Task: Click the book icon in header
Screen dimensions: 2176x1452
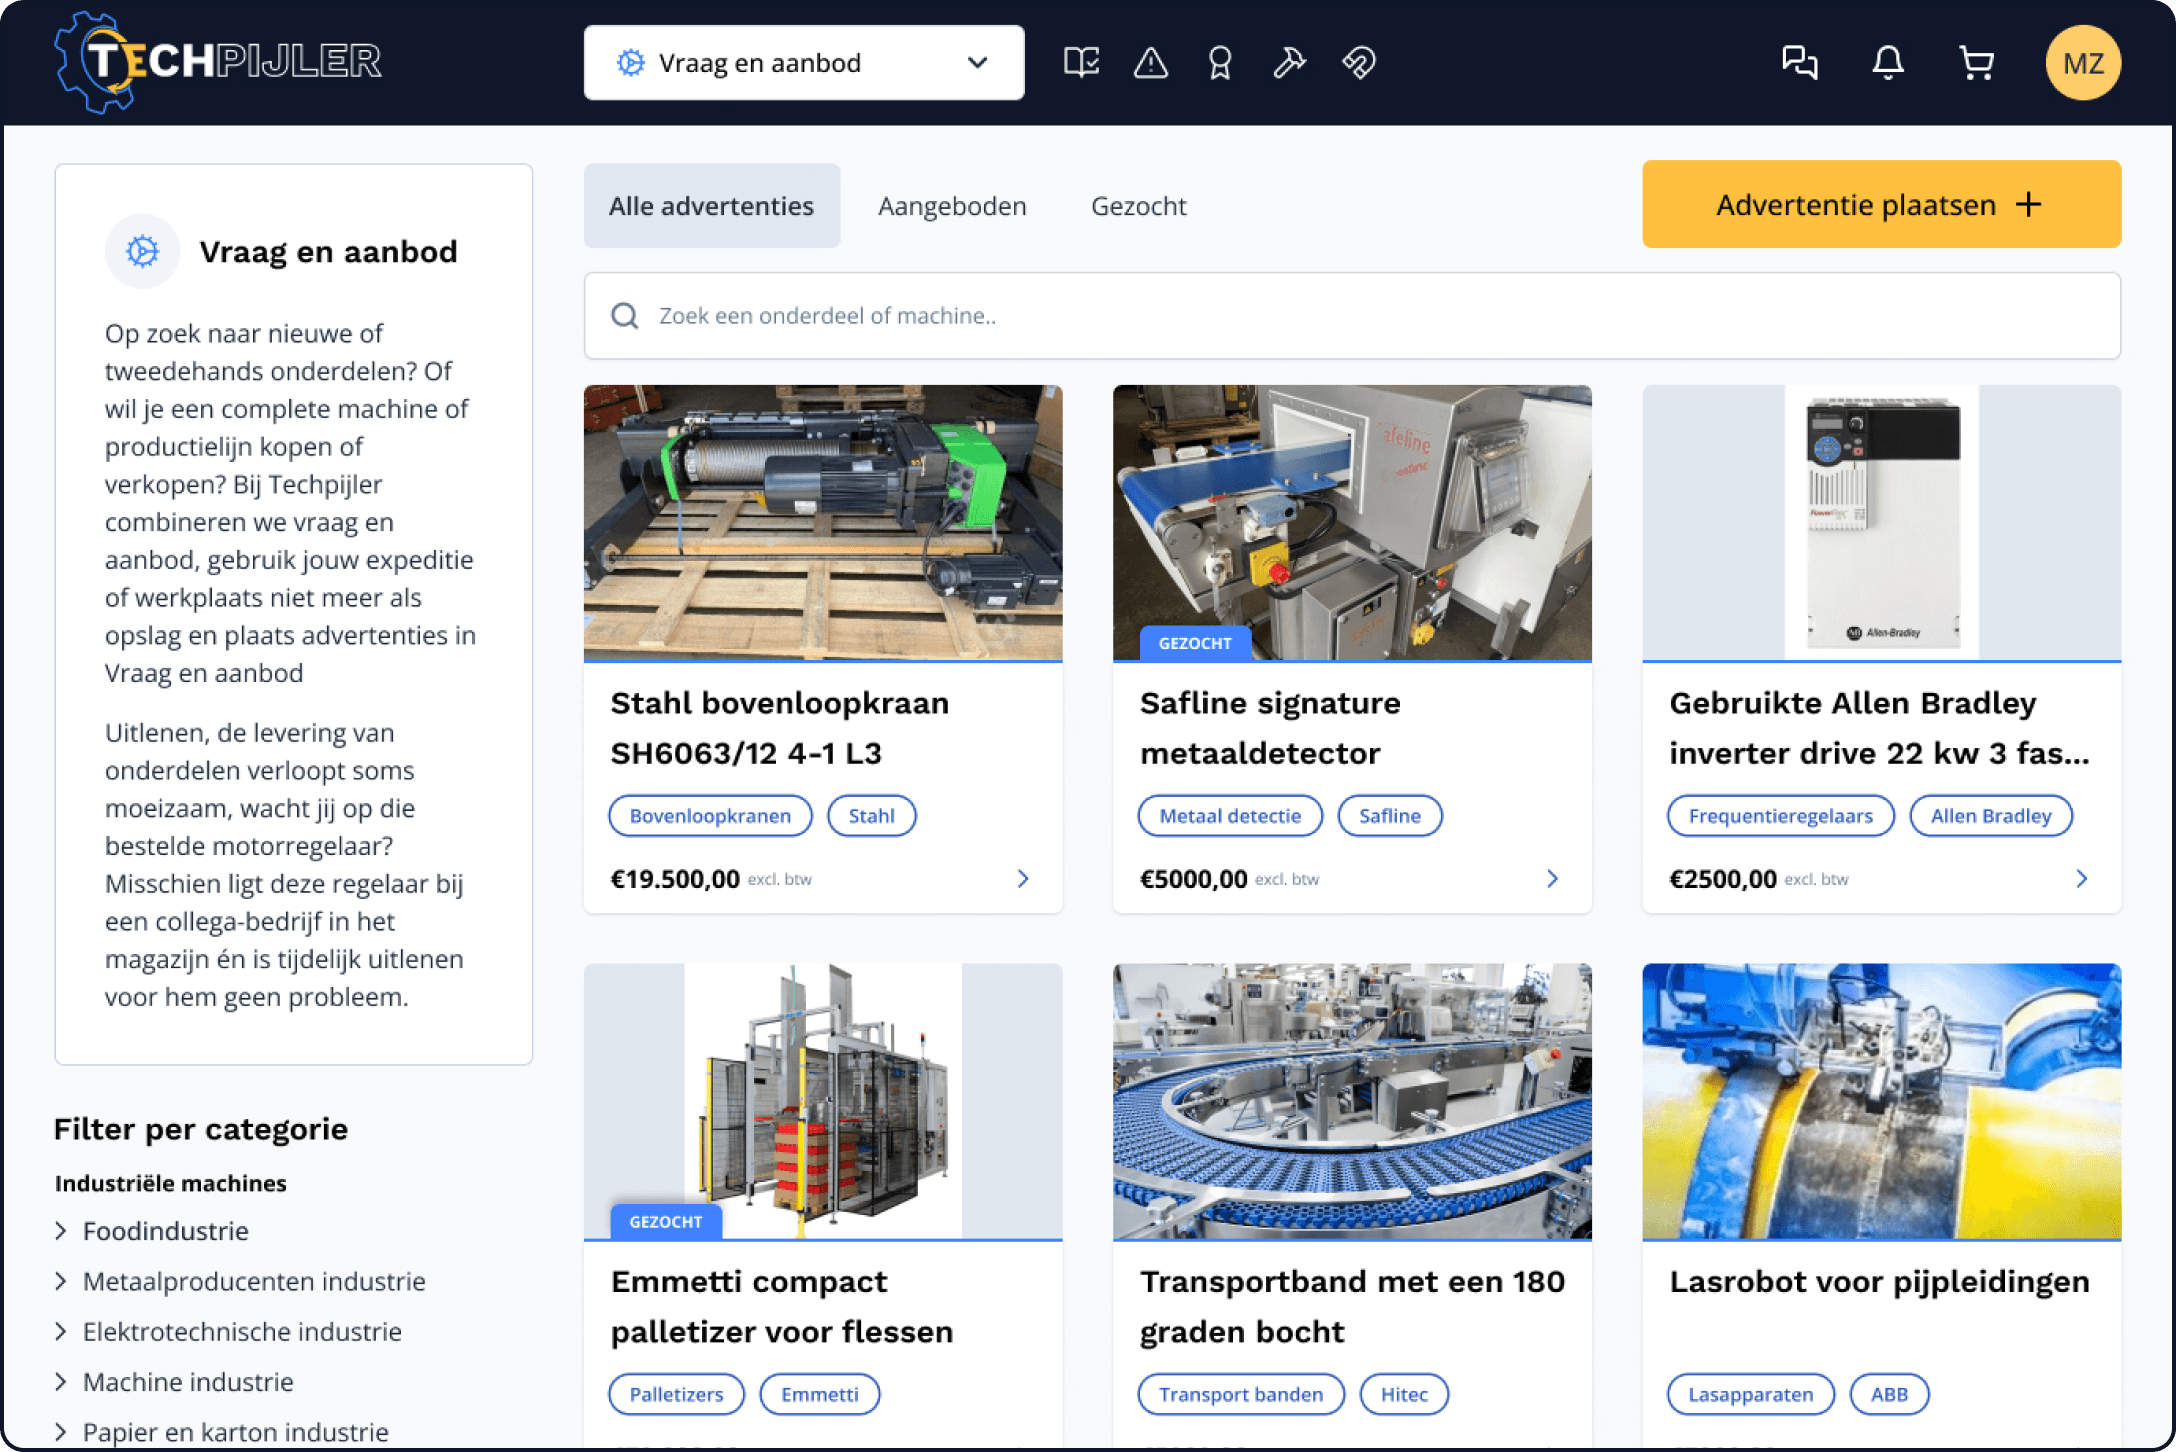Action: [x=1081, y=63]
